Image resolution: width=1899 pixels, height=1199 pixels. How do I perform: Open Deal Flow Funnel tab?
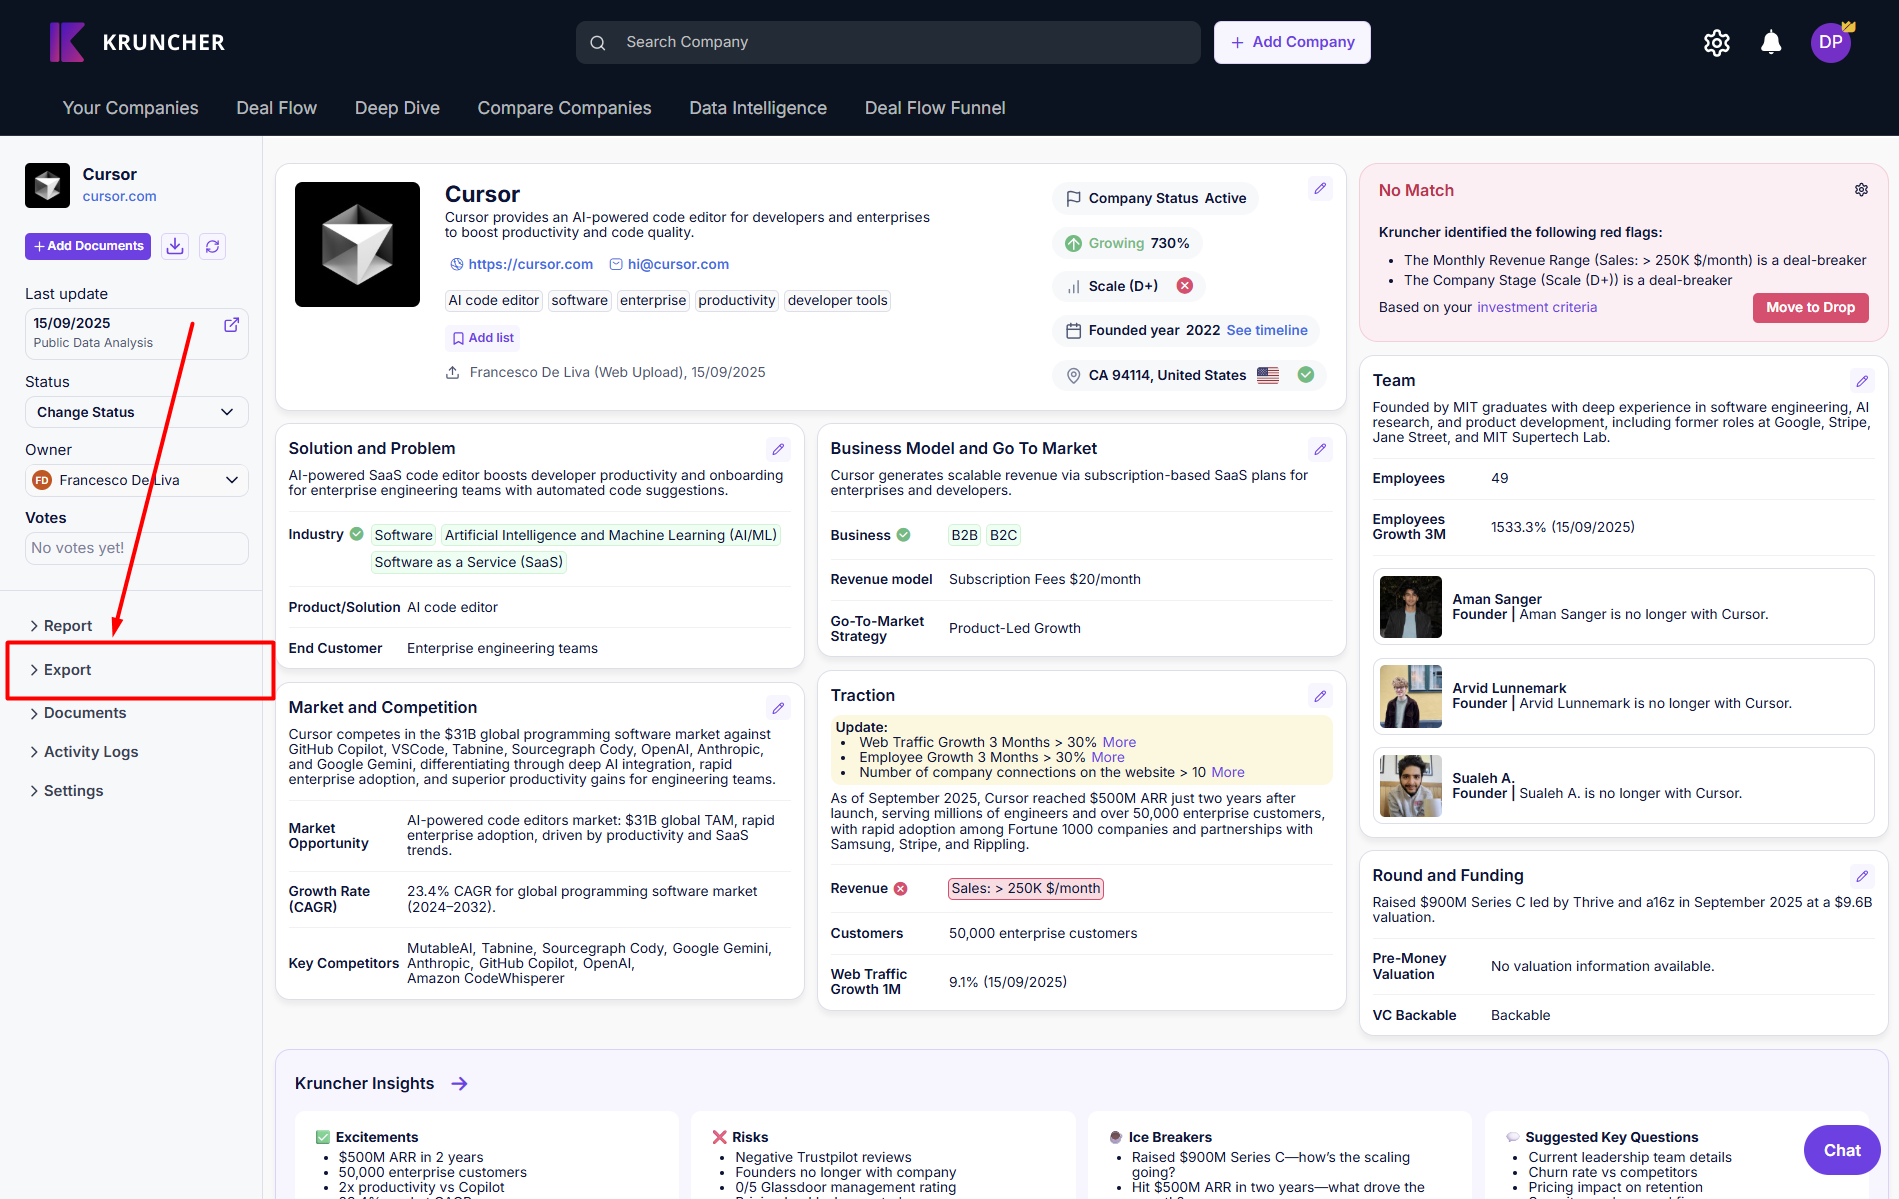coord(935,108)
